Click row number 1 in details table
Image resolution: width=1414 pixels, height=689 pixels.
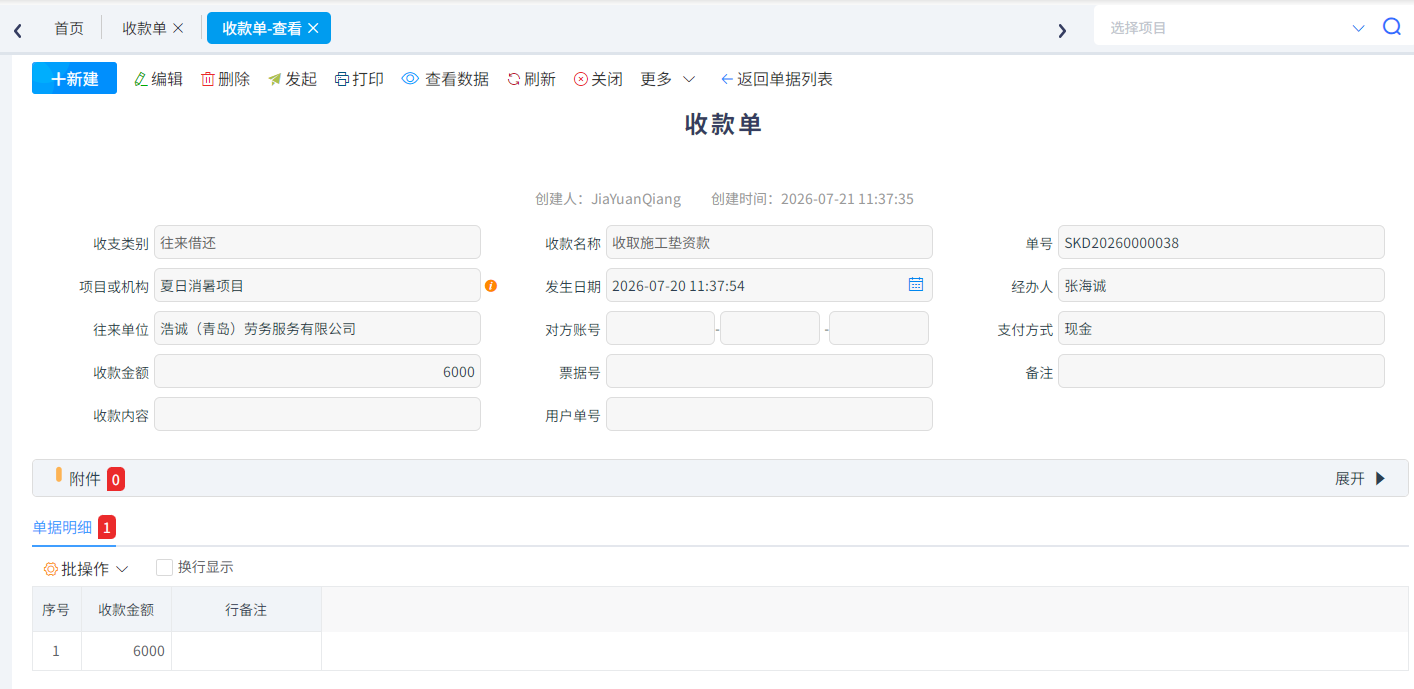click(56, 651)
